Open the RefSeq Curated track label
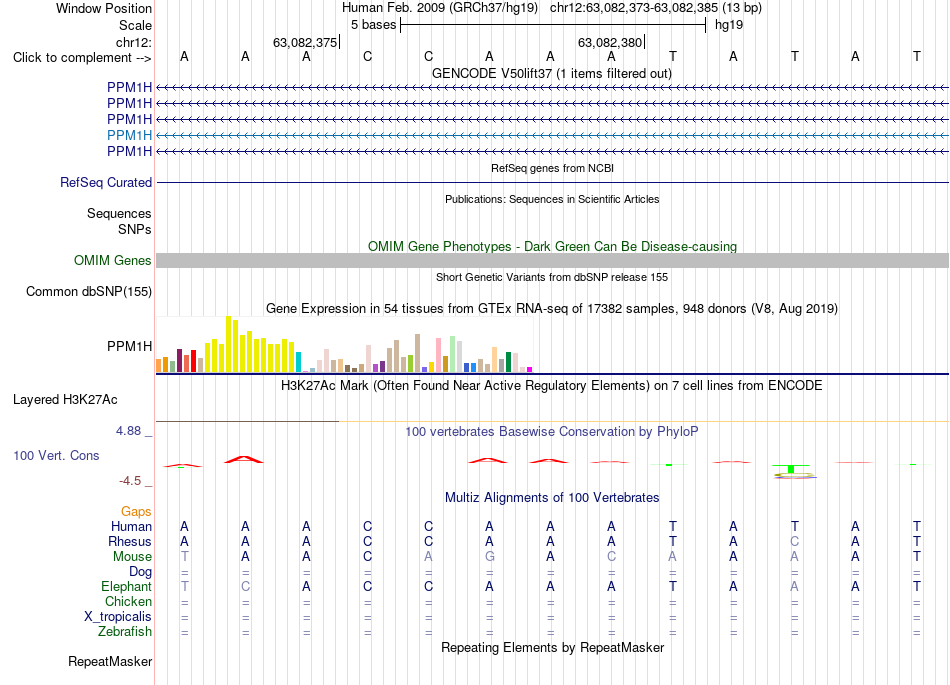Screen dimensions: 950x685 coord(106,182)
